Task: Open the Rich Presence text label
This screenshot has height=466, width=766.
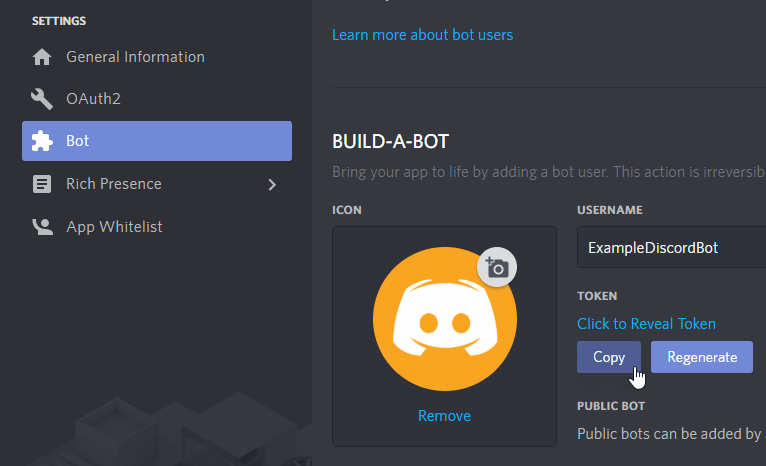Action: click(x=113, y=184)
